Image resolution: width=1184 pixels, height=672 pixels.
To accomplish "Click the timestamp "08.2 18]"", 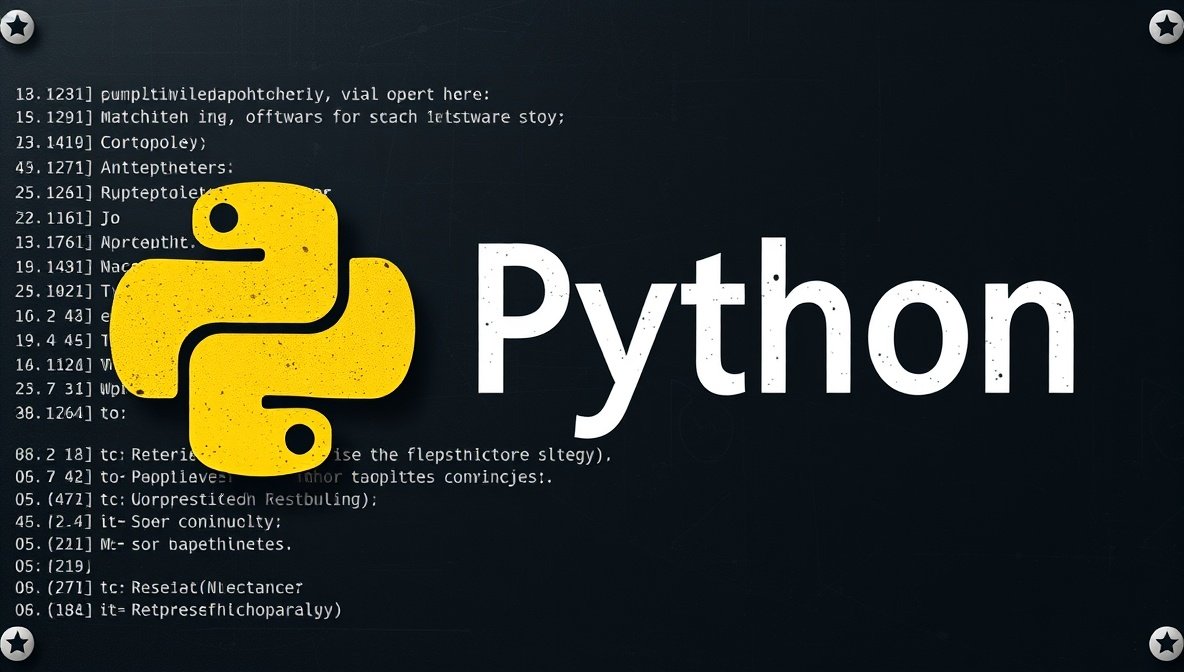I will coord(54,455).
